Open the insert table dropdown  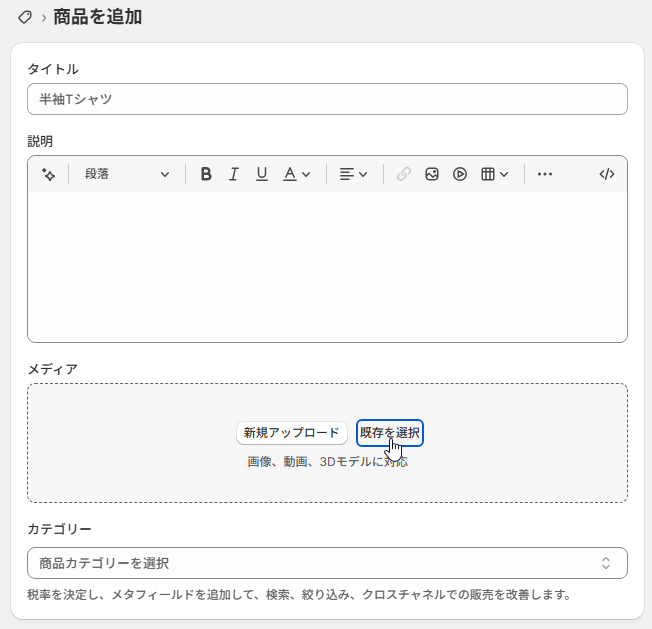(494, 174)
